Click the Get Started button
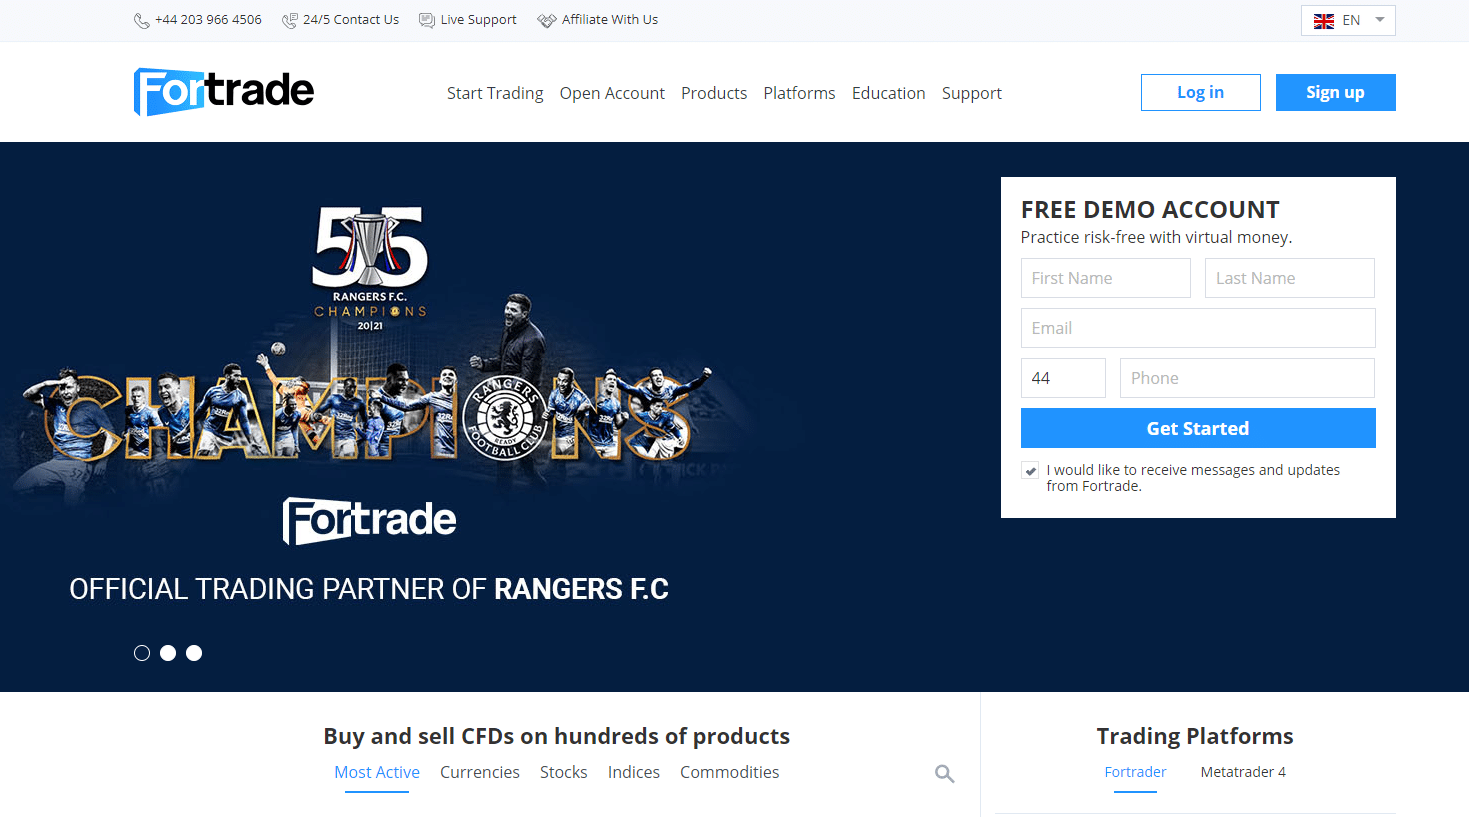 pyautogui.click(x=1198, y=428)
